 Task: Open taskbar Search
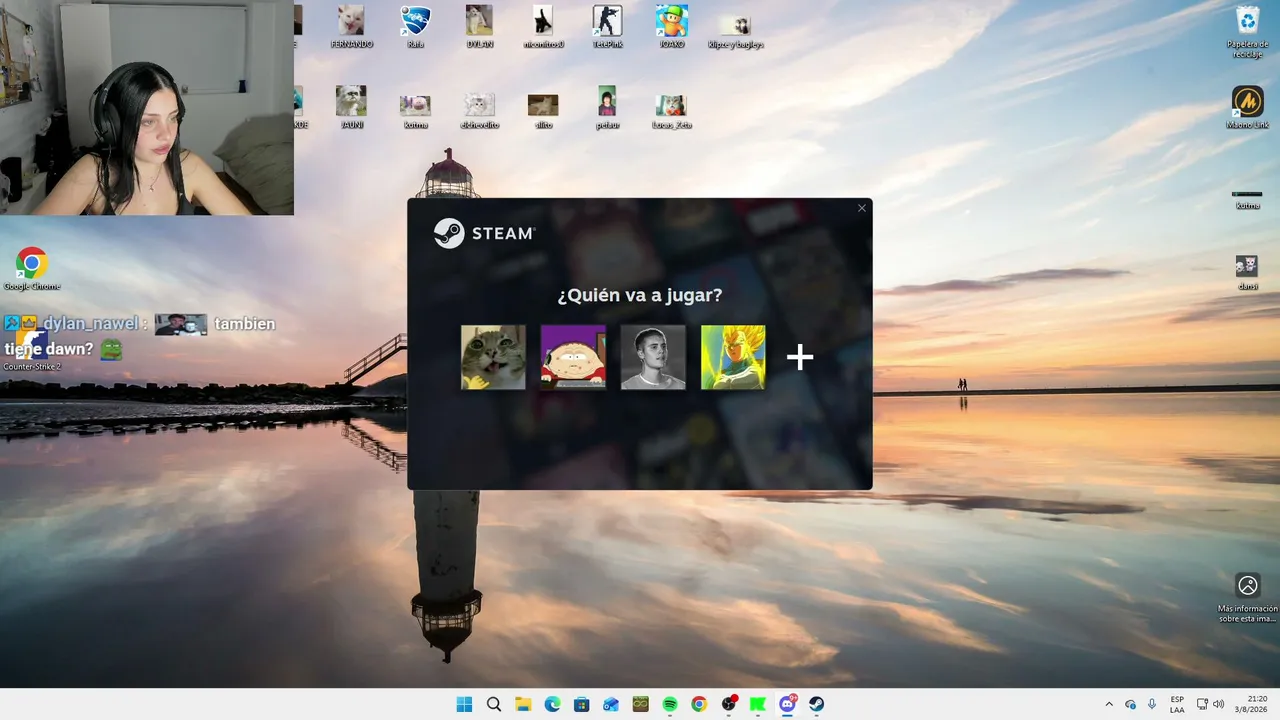(x=494, y=704)
